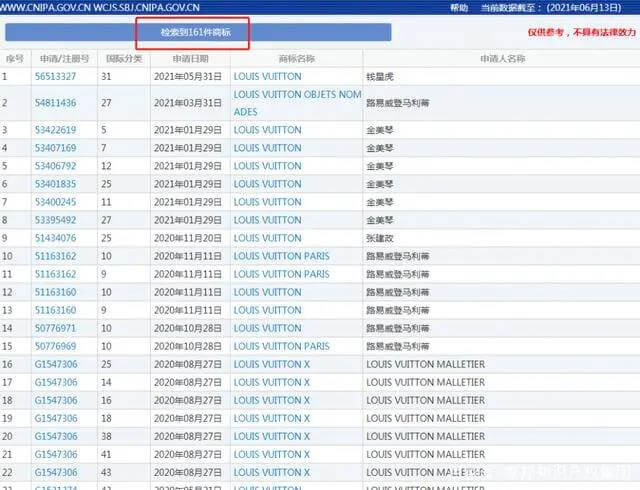Image resolution: width=640 pixels, height=490 pixels.
Task: Open number 51163162 in row 10
Action: tap(56, 256)
